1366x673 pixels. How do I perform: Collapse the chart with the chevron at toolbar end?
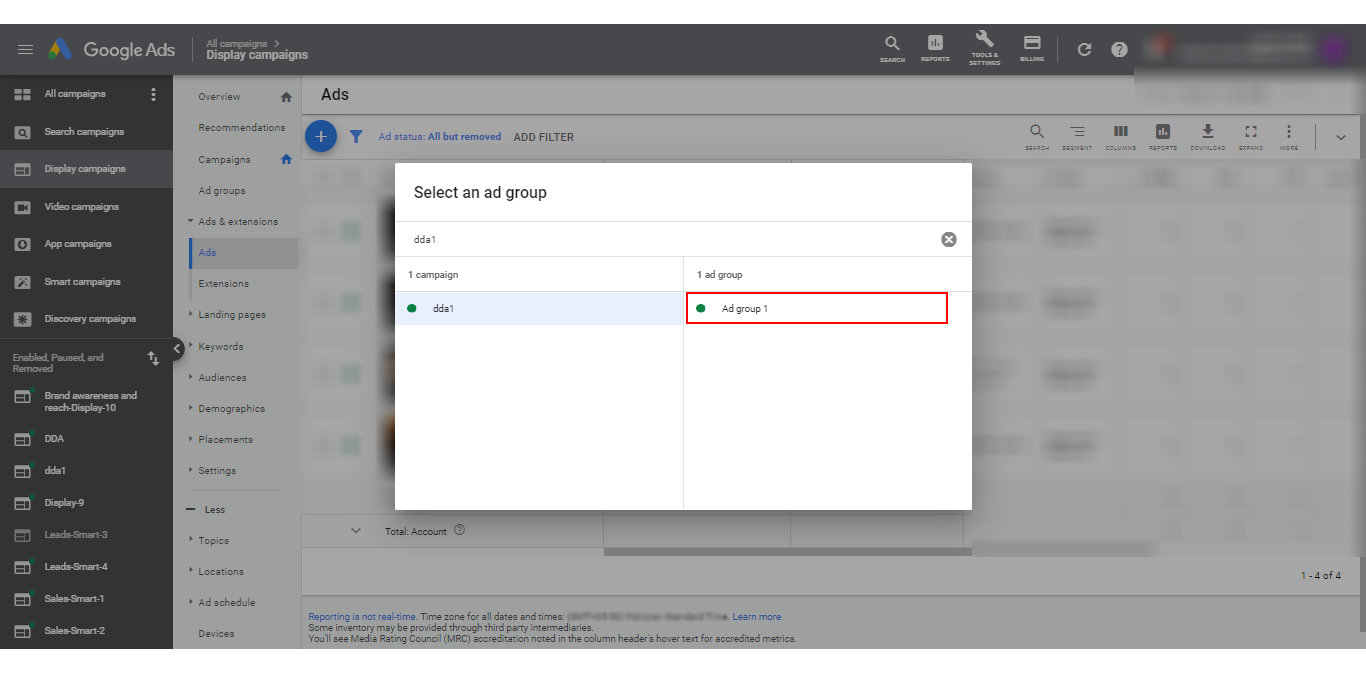click(x=1341, y=137)
